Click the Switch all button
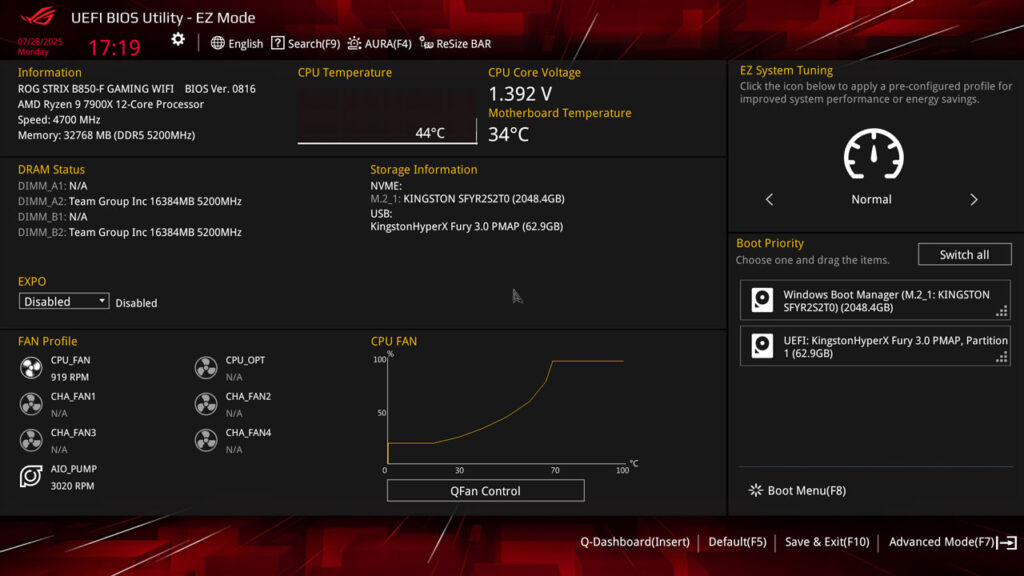 click(964, 254)
